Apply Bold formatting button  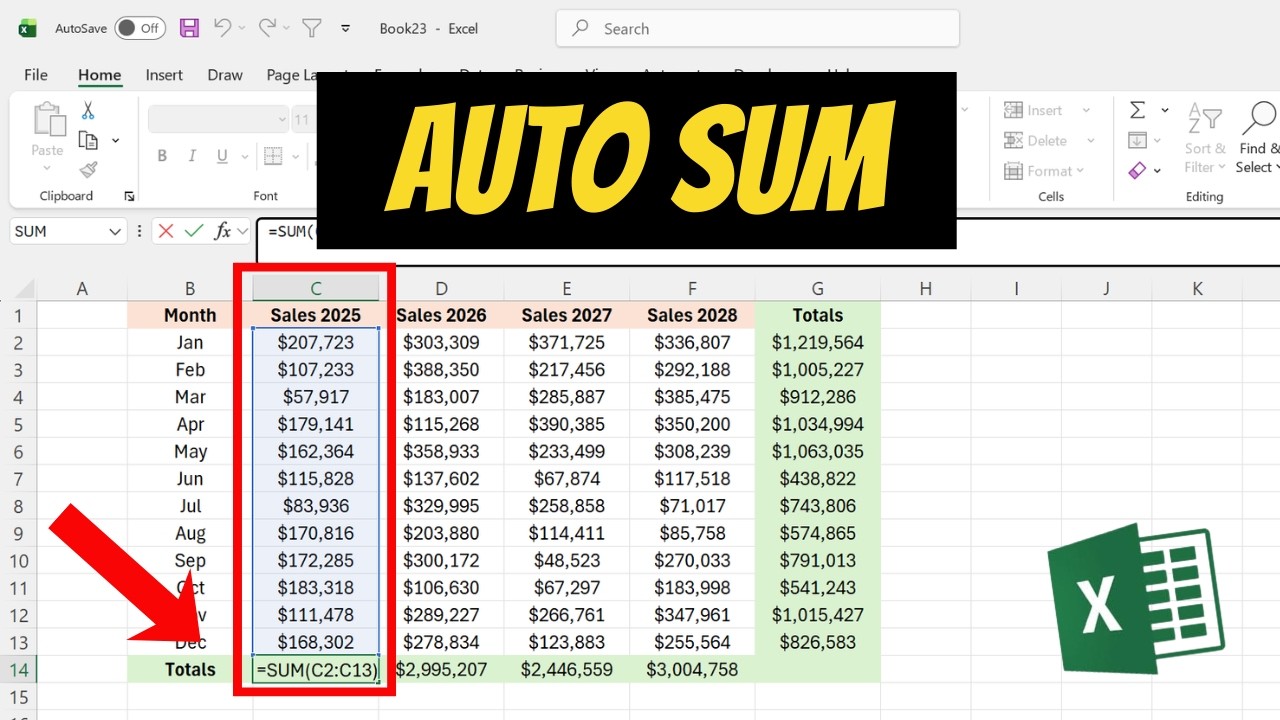pos(162,156)
